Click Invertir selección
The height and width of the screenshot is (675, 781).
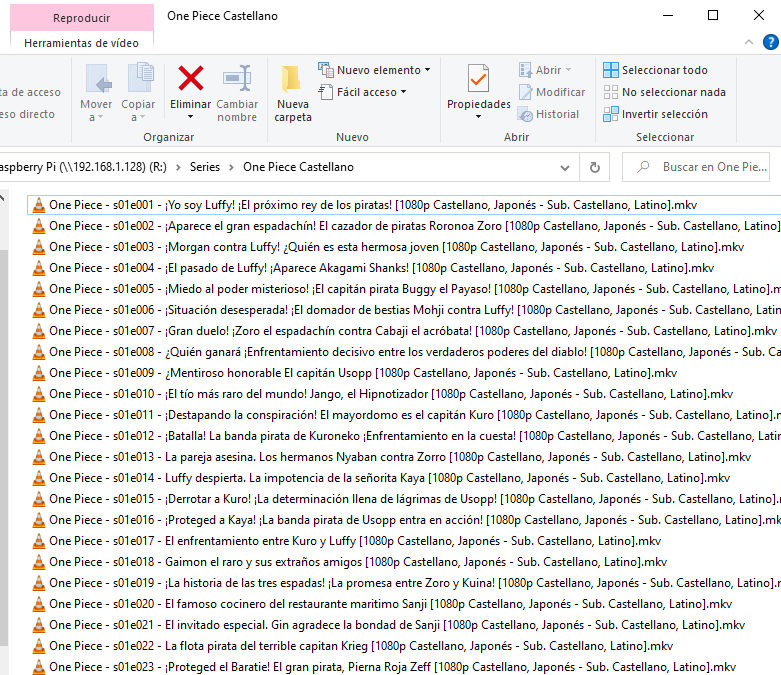655,114
